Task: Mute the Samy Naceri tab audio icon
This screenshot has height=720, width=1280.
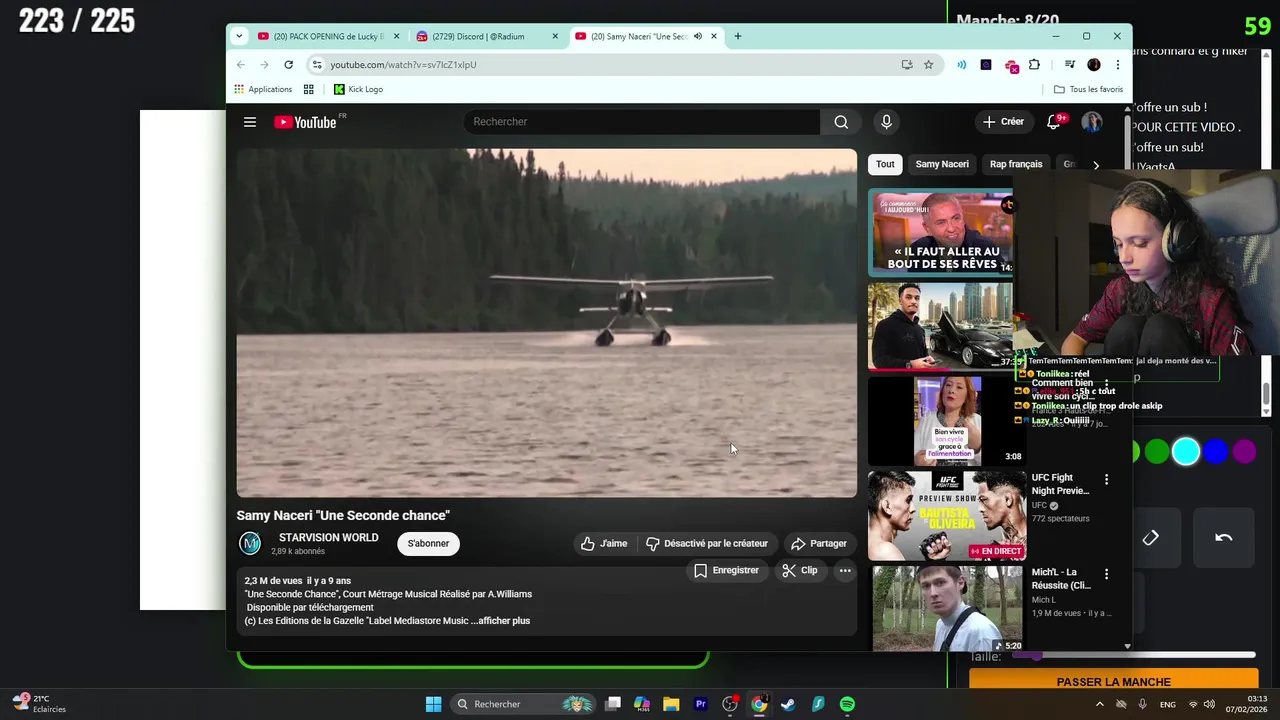Action: click(698, 36)
